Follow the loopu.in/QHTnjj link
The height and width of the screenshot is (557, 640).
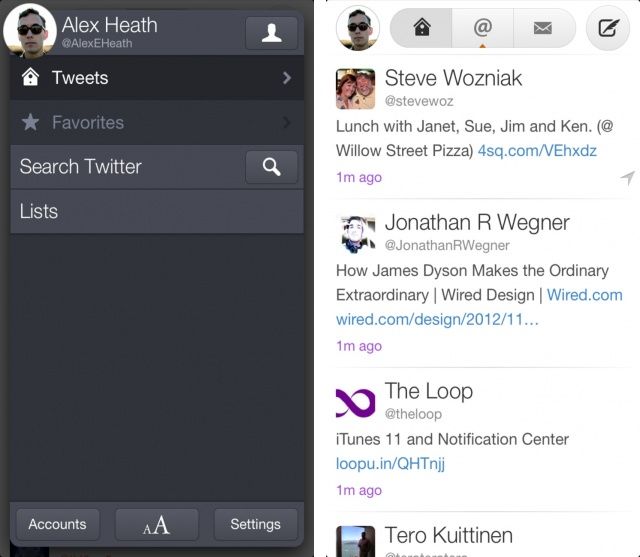[x=390, y=464]
